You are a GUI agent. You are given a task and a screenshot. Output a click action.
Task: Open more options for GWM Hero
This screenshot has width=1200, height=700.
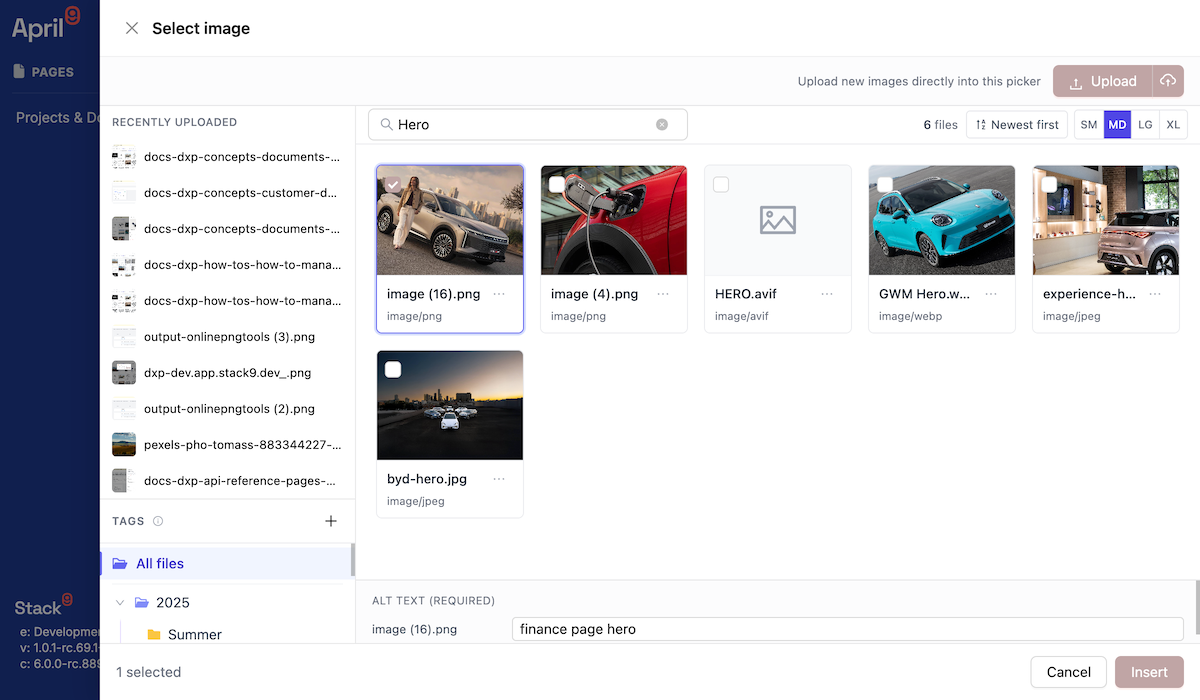tap(991, 294)
